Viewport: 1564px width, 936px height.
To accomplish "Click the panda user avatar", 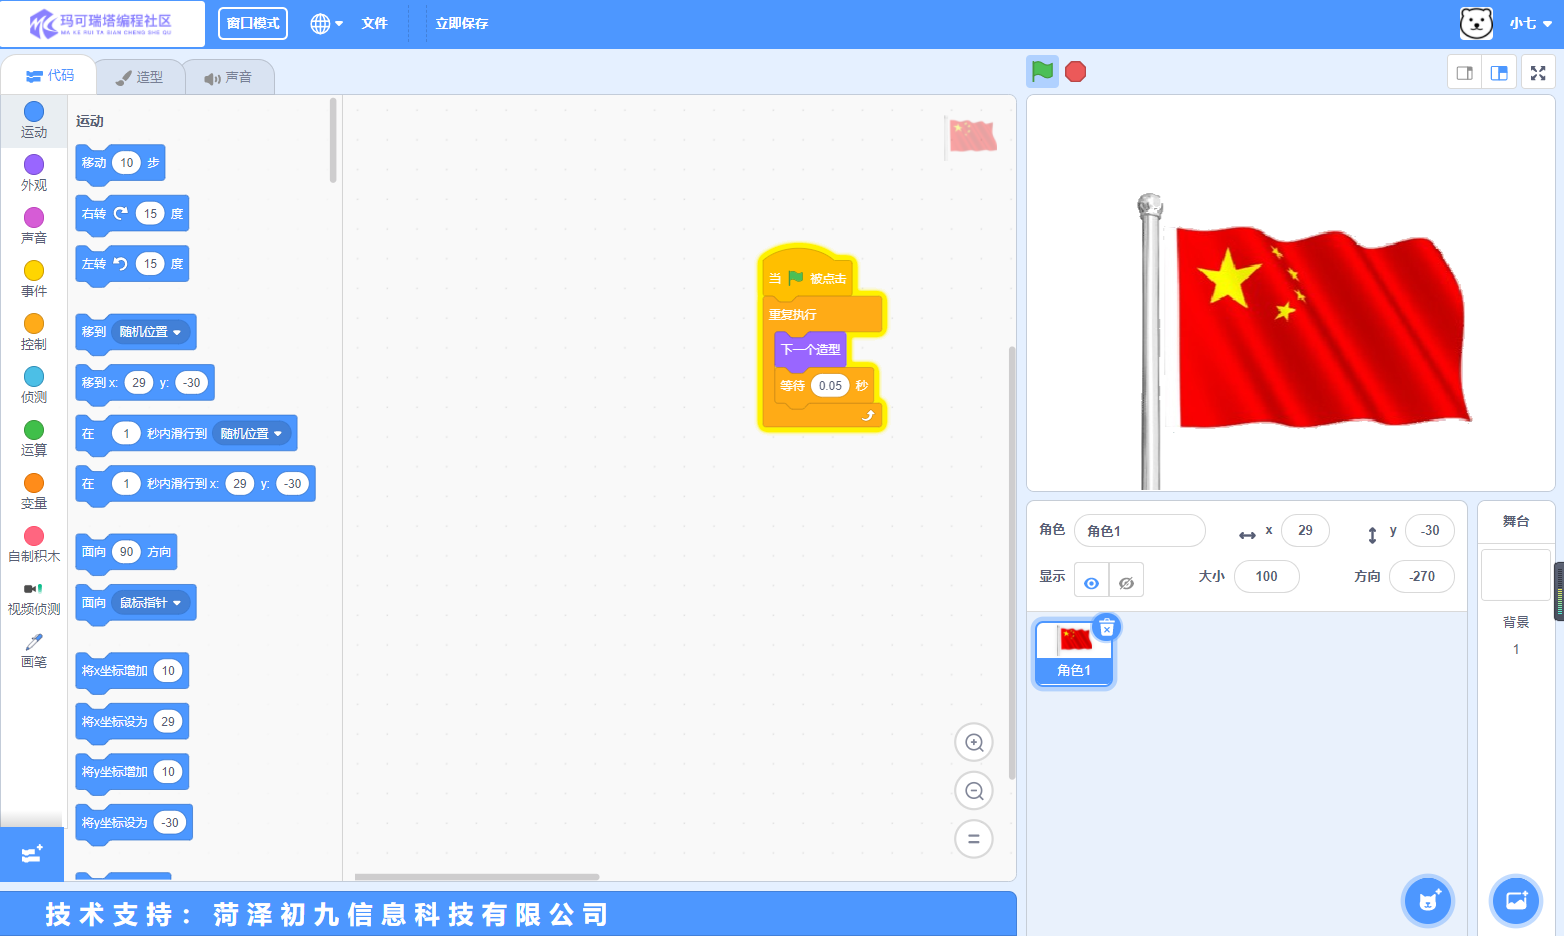I will (x=1476, y=23).
